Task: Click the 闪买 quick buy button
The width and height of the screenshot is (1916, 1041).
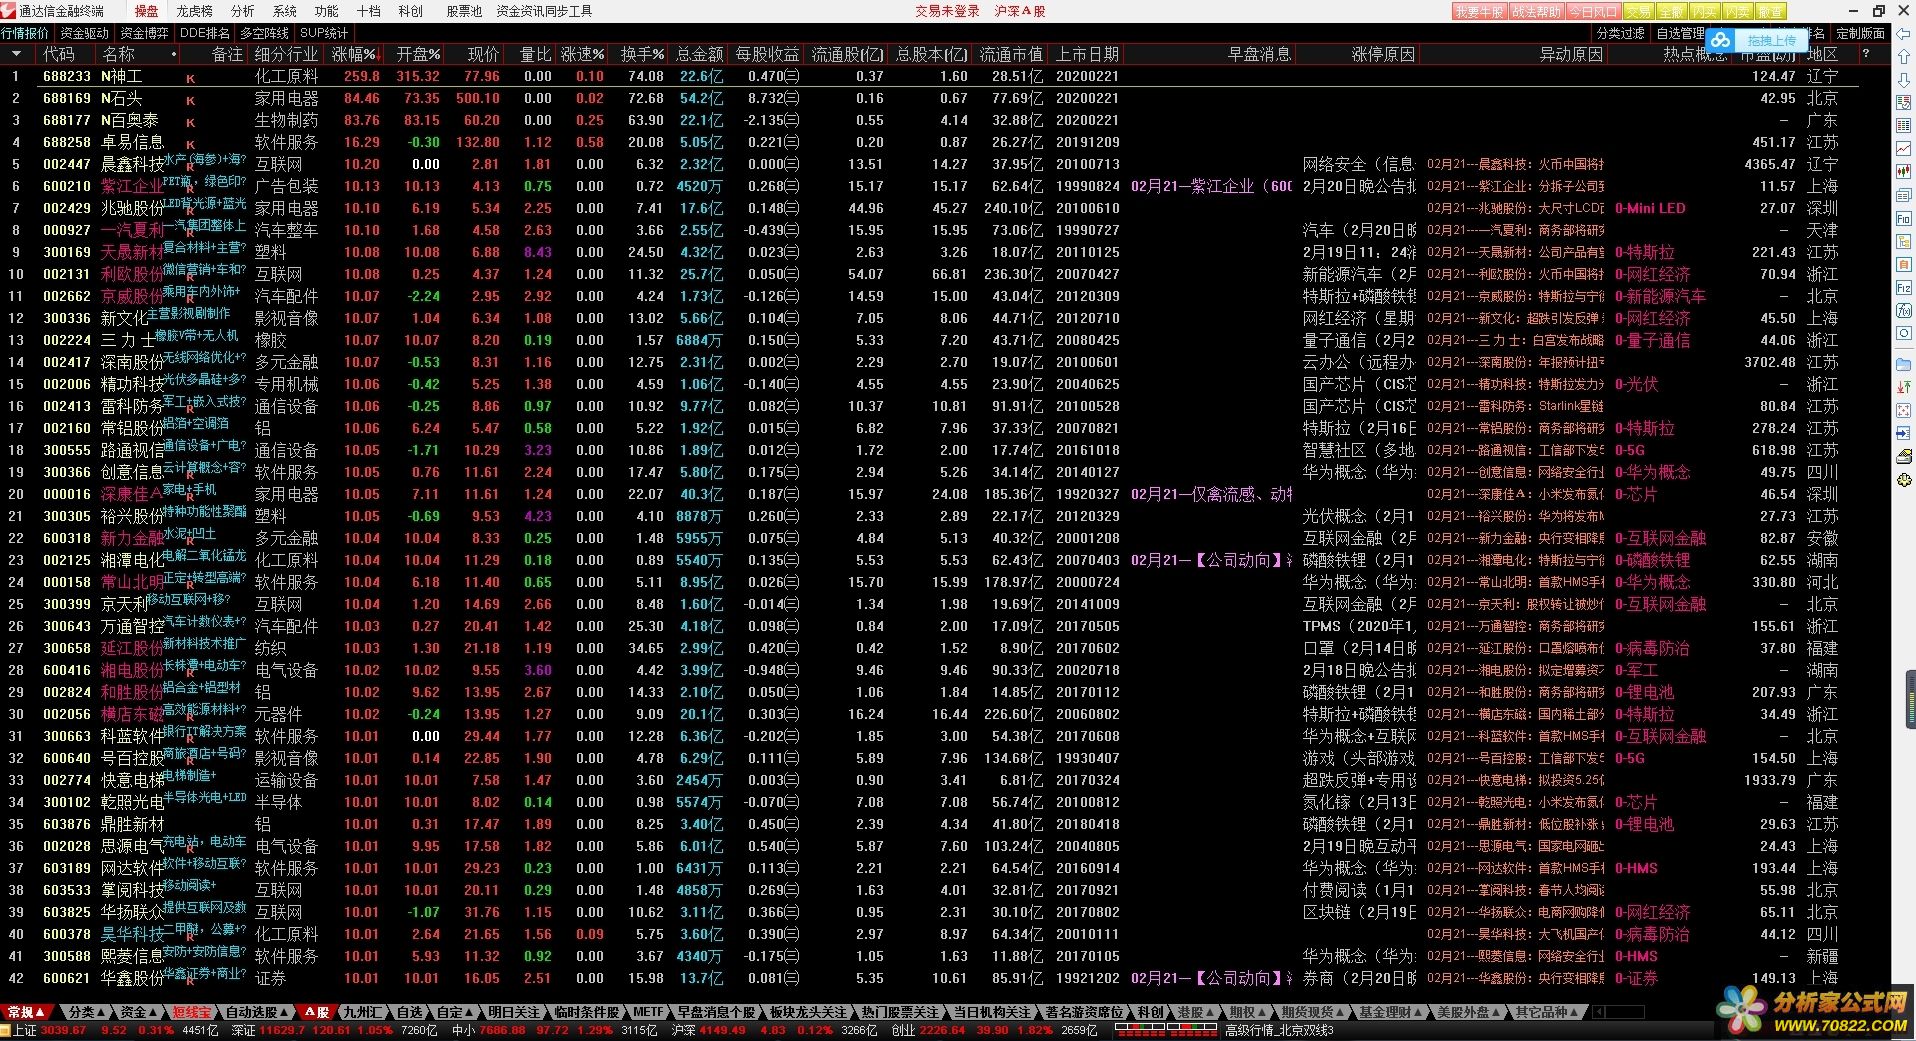Action: 1704,12
